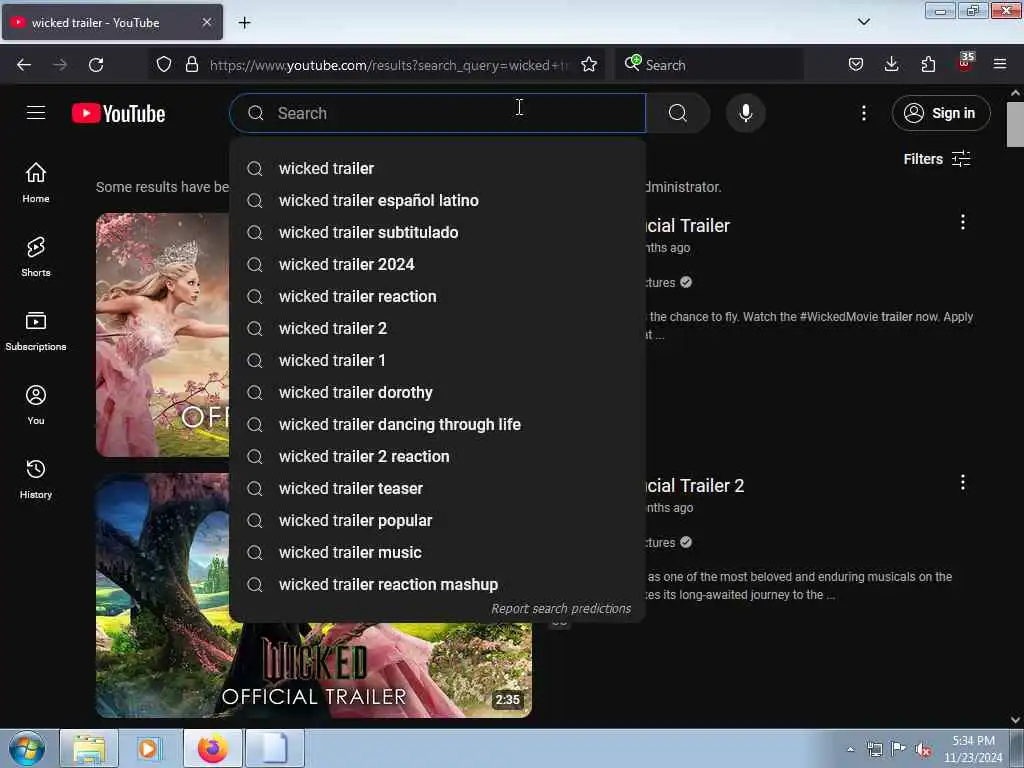The height and width of the screenshot is (768, 1024).
Task: Click the page vertical scrollbar thumb
Action: pos(1015,125)
